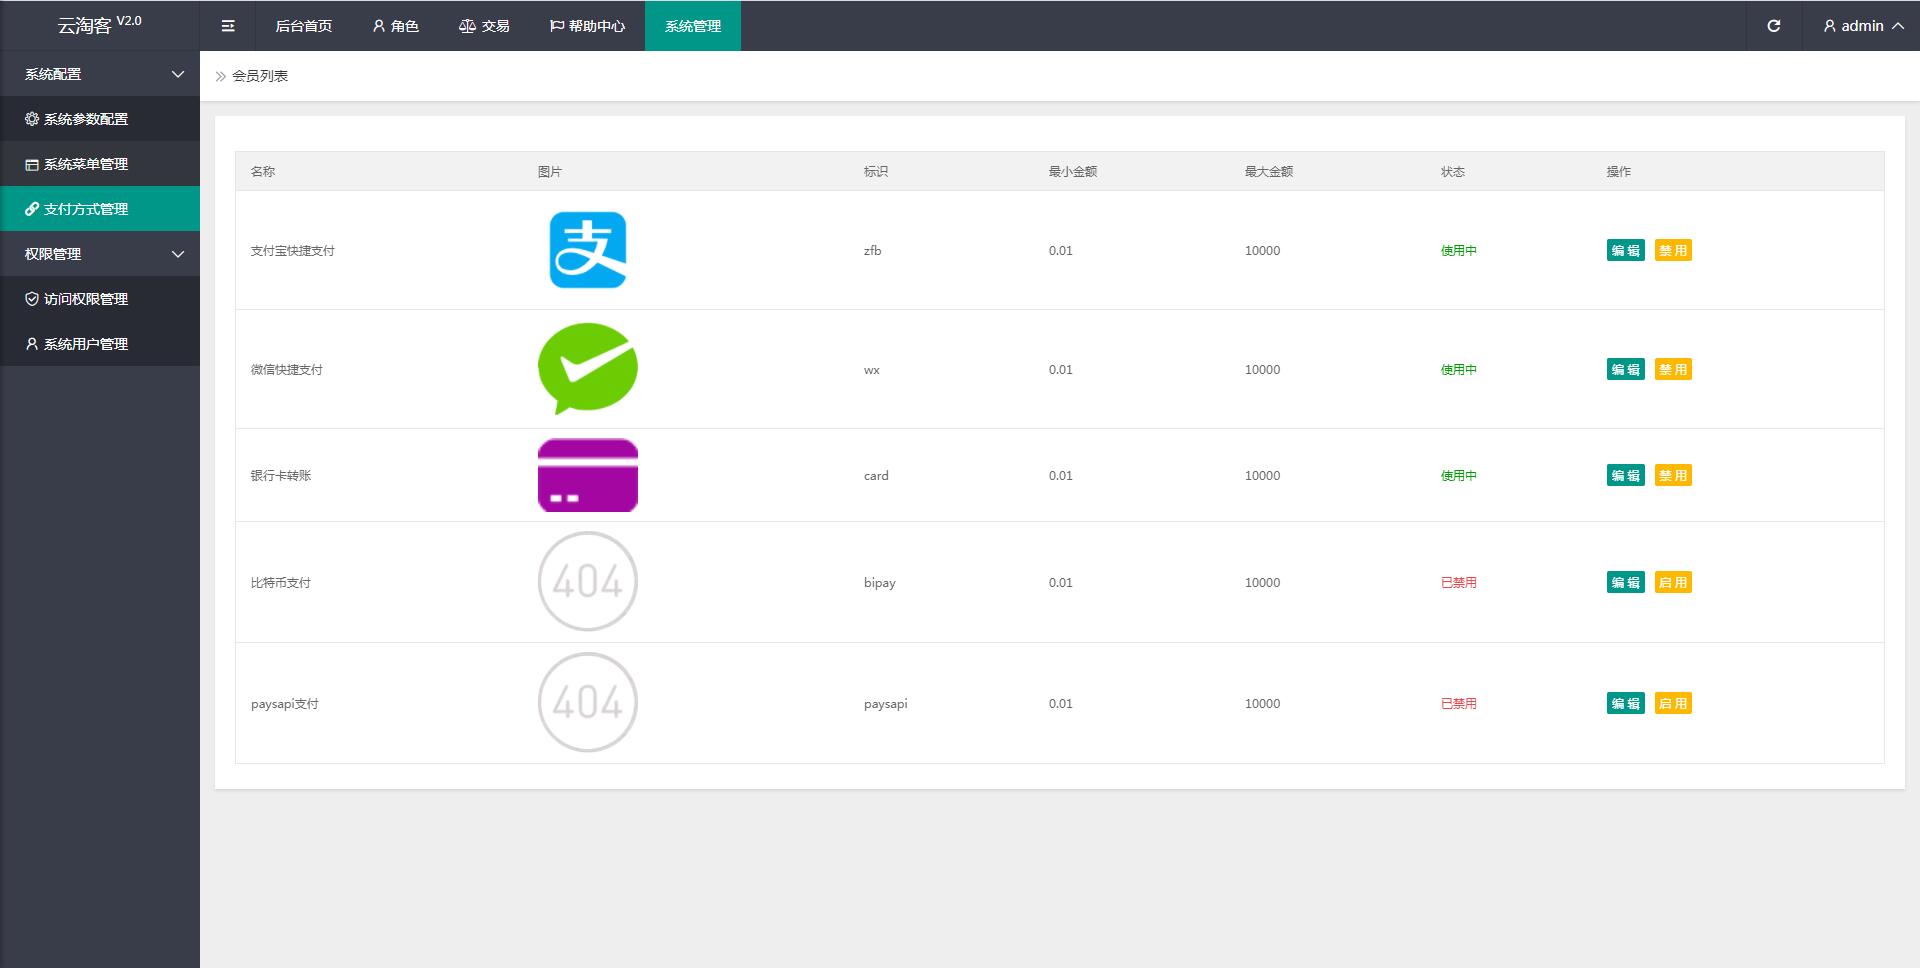Click the 404 placeholder for bipay

(588, 581)
